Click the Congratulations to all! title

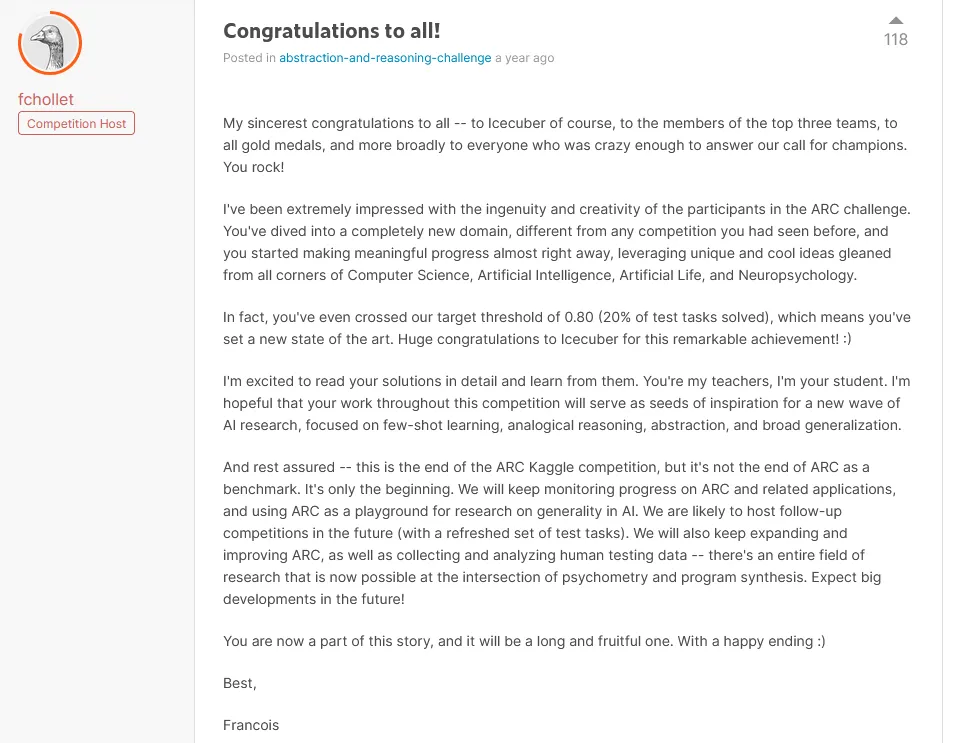coord(332,31)
